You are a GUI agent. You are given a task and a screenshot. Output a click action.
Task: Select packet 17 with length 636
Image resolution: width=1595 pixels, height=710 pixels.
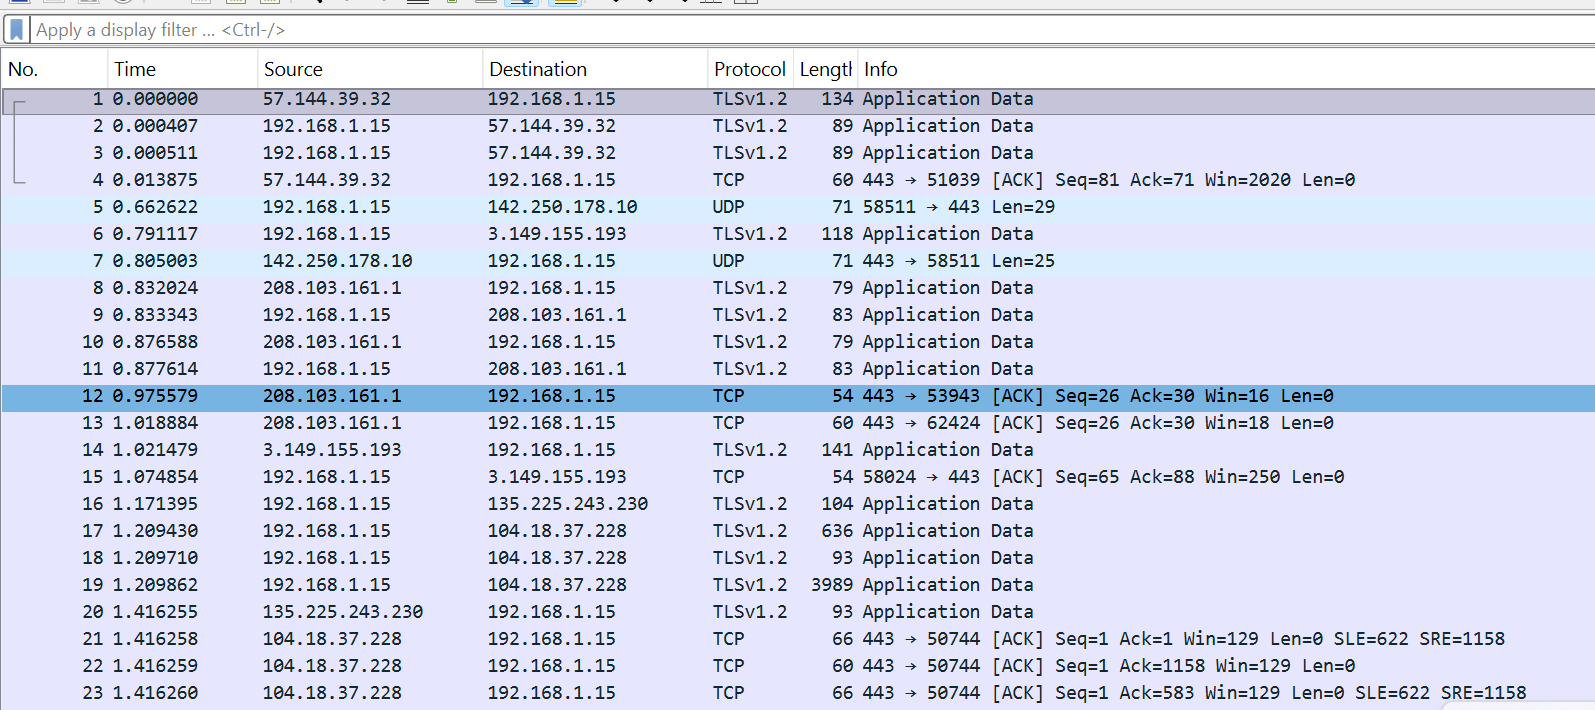(798, 531)
